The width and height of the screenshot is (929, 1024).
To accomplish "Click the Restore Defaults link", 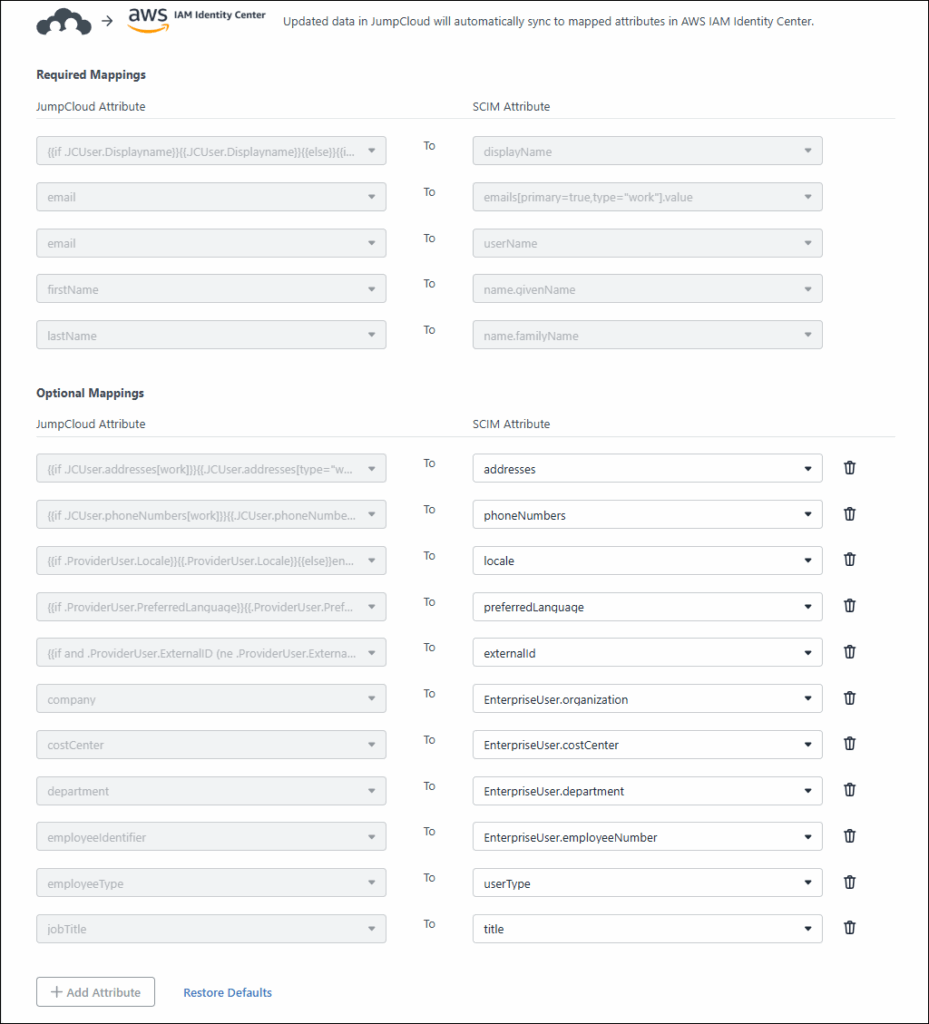I will [227, 993].
